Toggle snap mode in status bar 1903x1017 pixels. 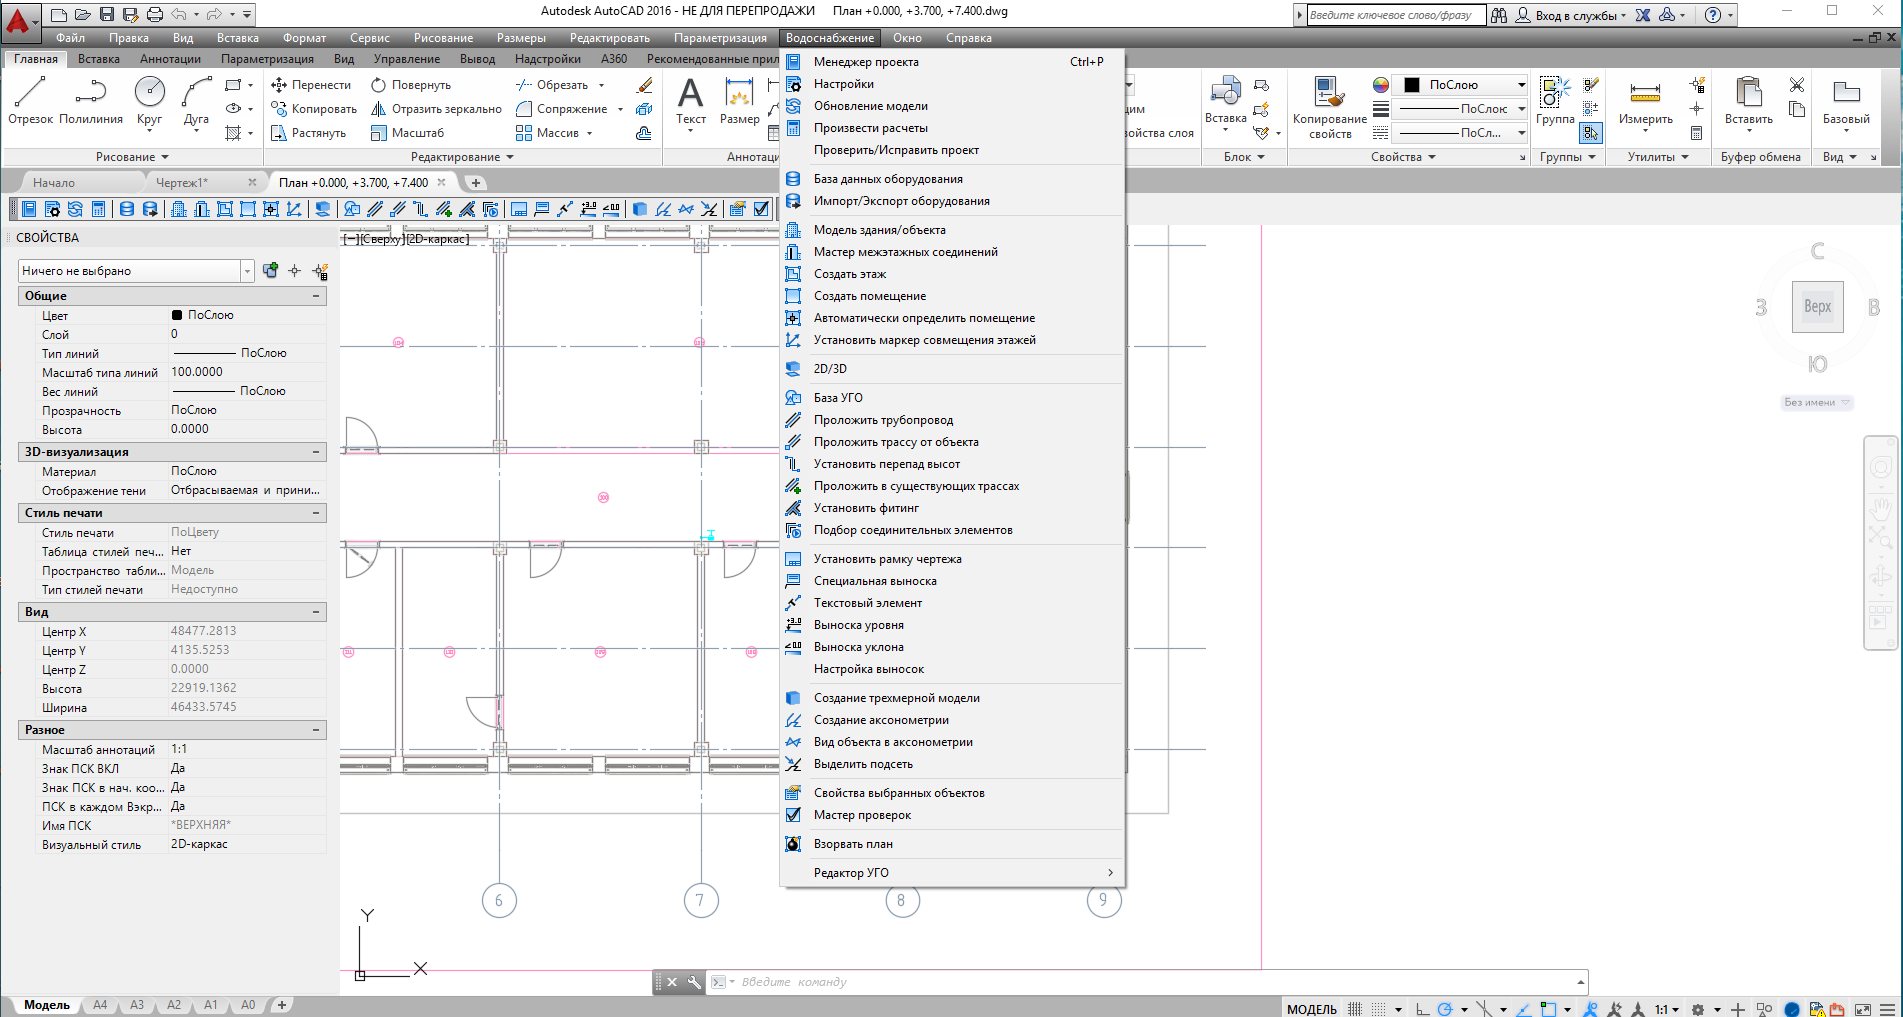(1379, 1009)
